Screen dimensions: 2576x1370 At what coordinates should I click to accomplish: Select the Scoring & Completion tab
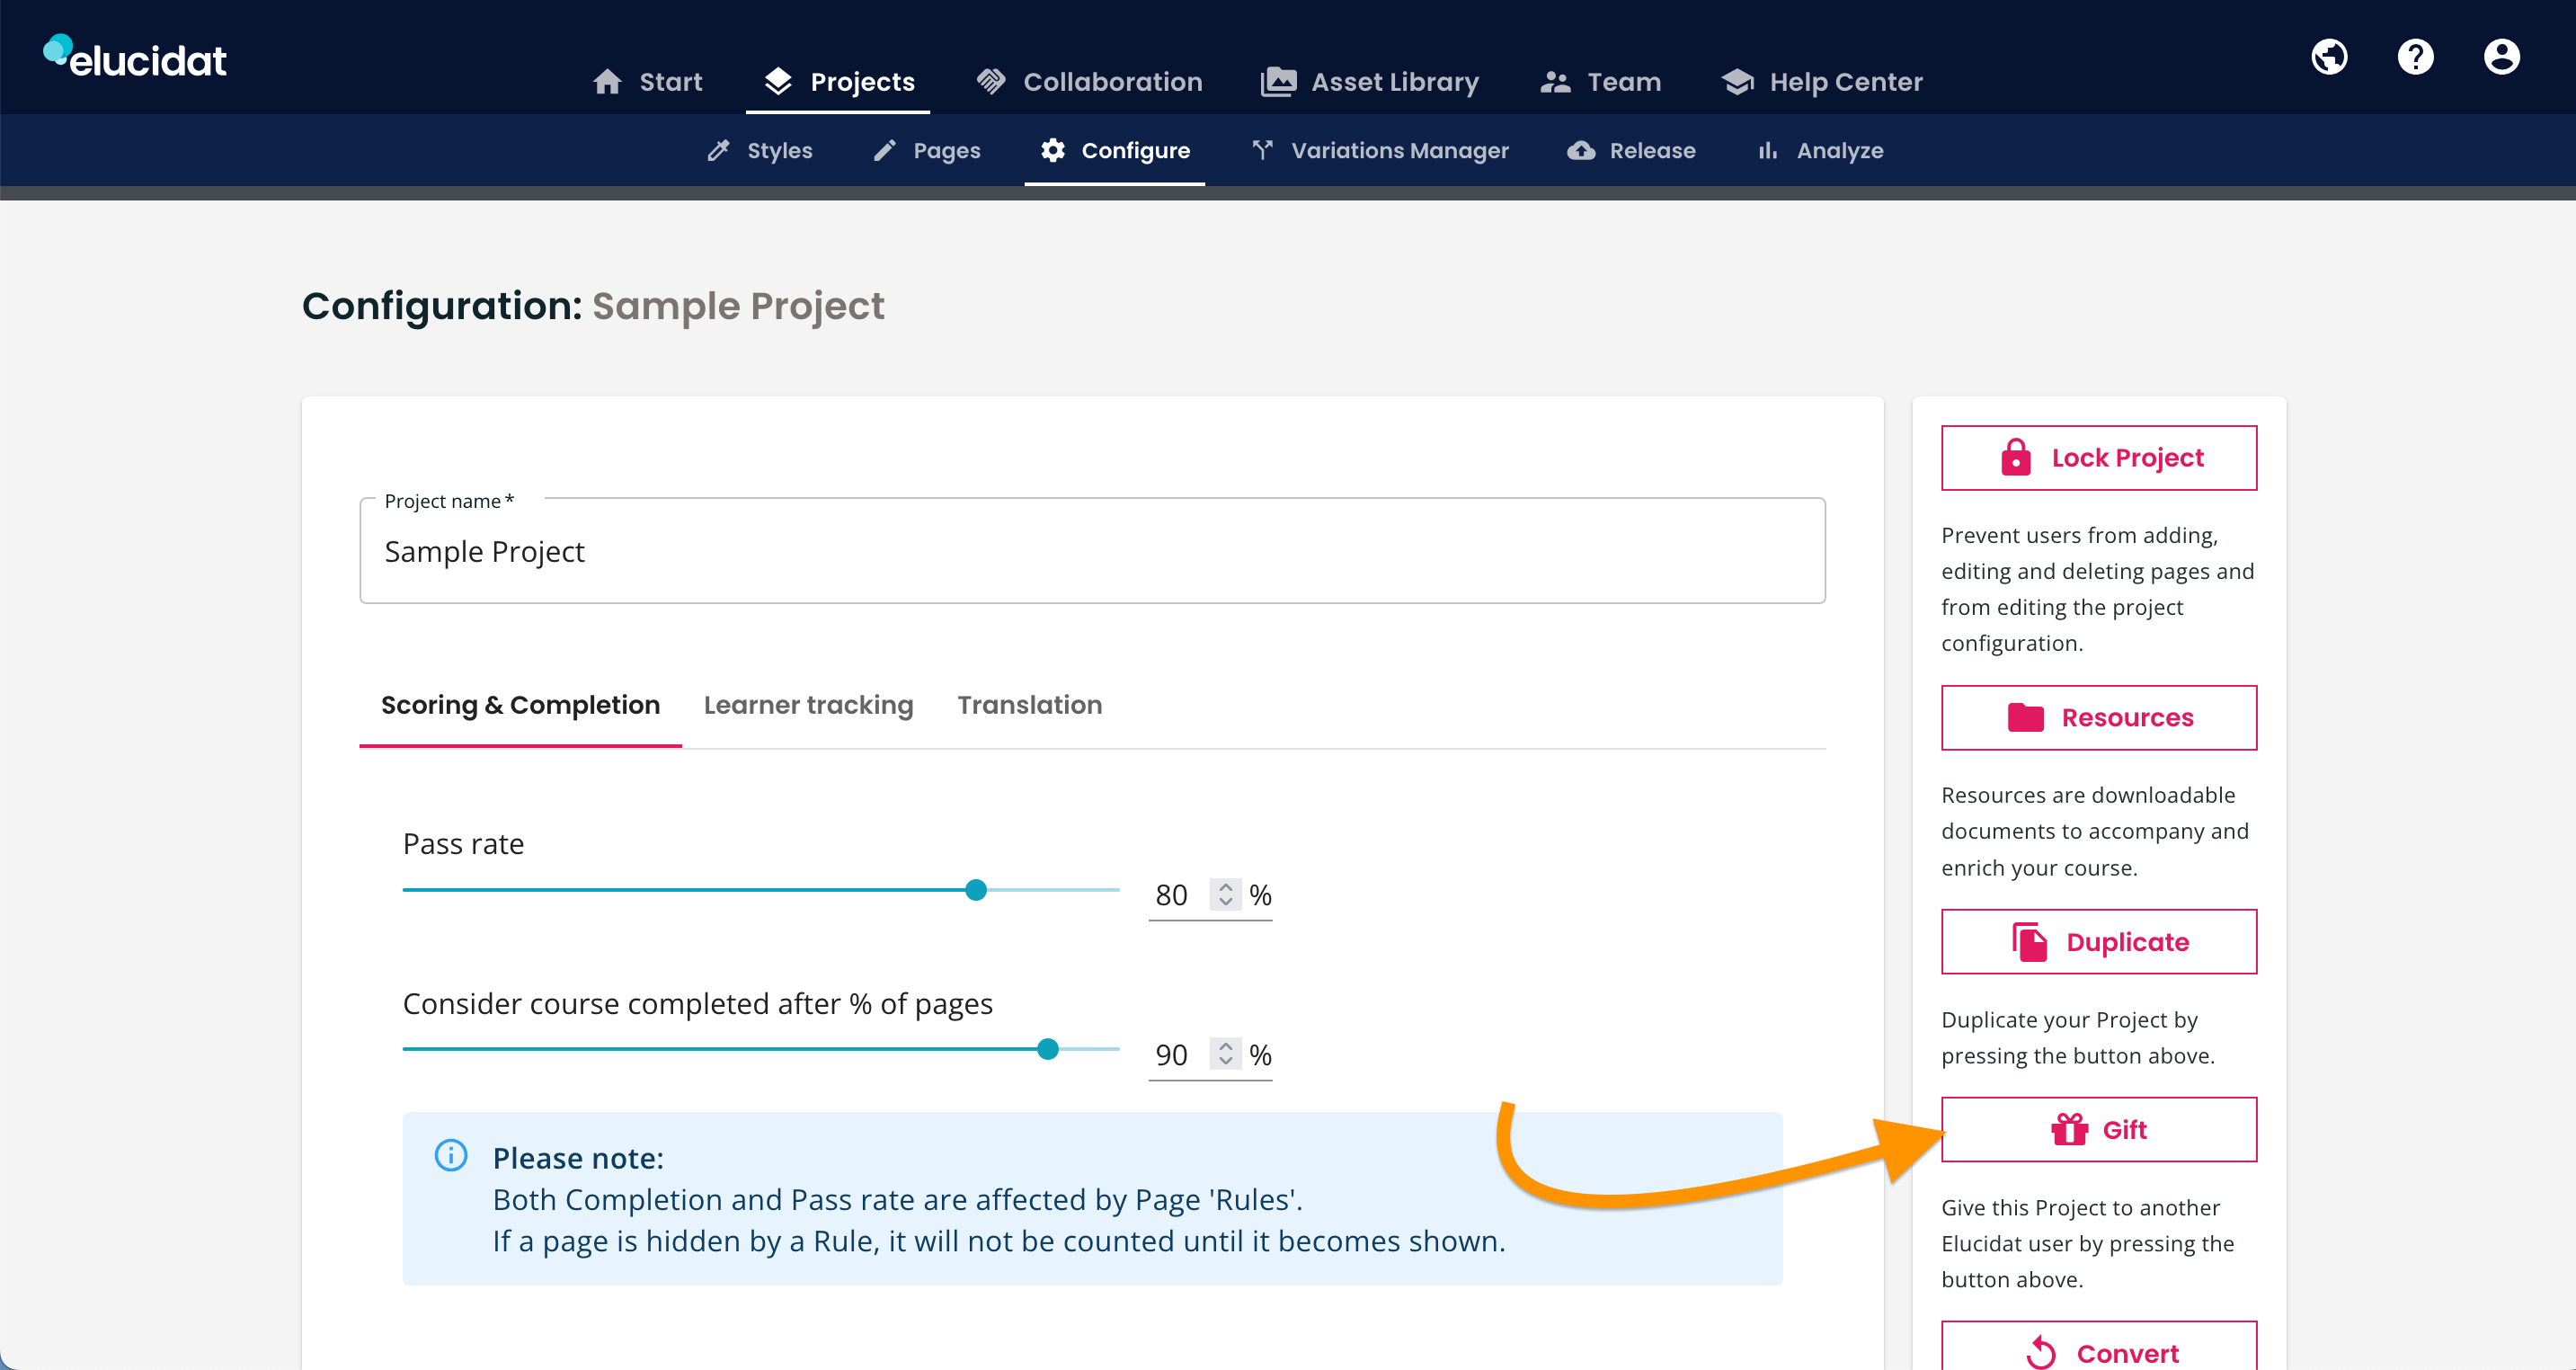pos(520,706)
